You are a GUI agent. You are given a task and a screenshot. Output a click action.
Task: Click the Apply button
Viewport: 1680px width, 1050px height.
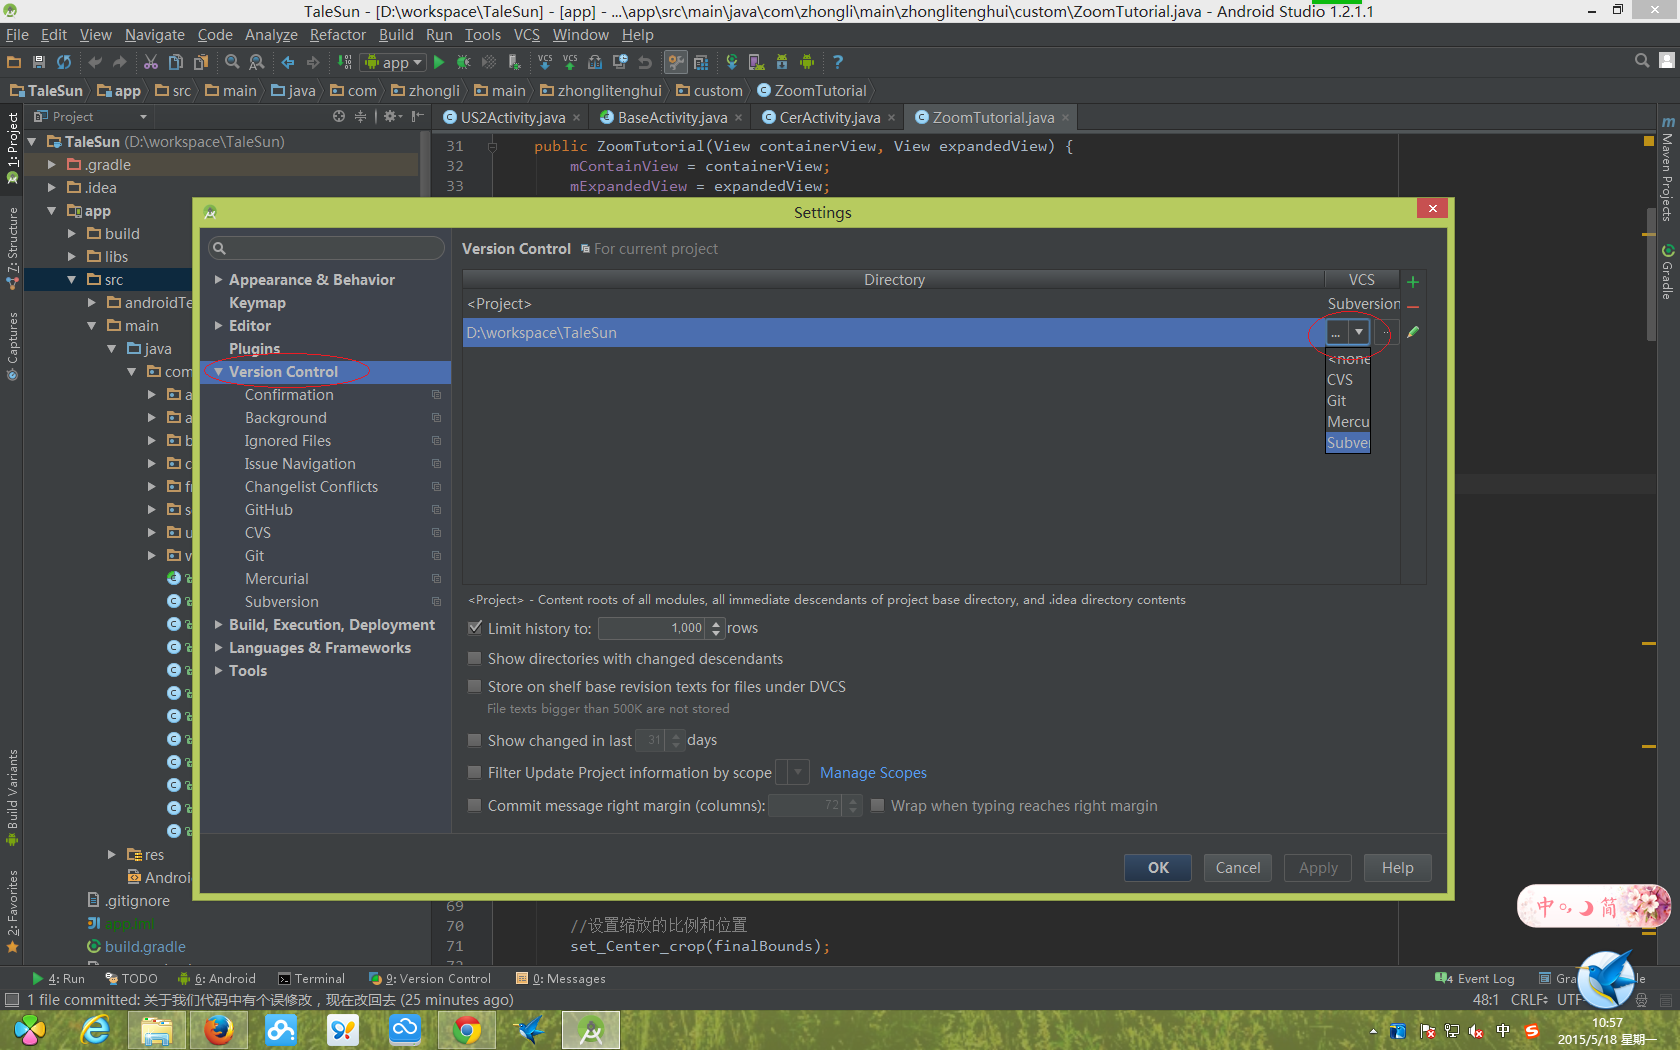coord(1318,868)
